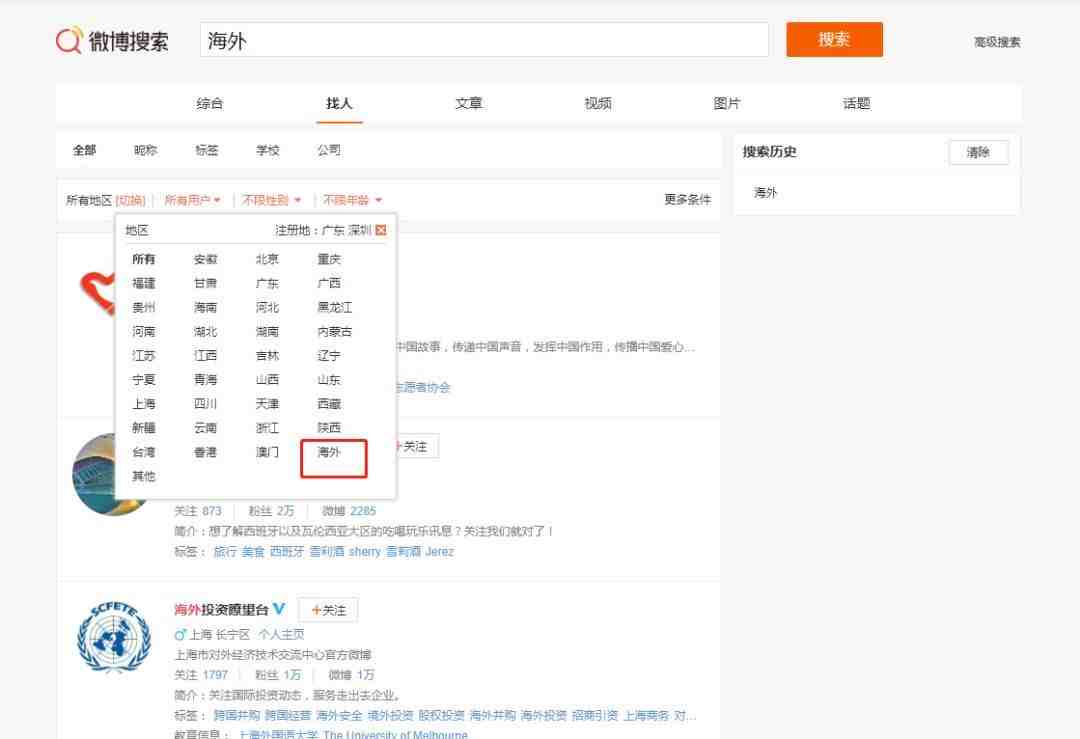The width and height of the screenshot is (1080, 739).
Task: Choose 辽宁 in the region list
Action: point(329,355)
